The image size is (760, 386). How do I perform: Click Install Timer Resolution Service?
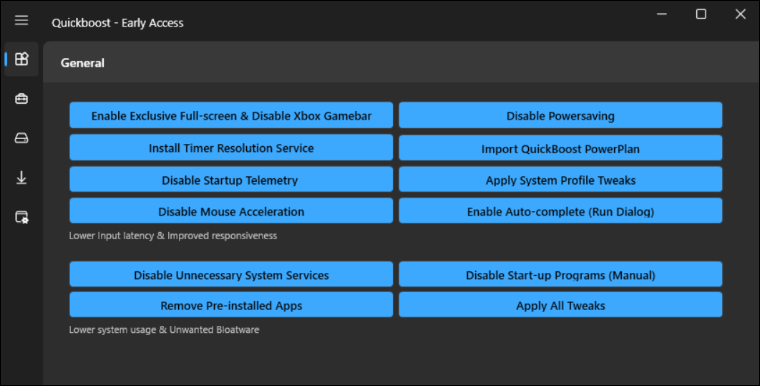point(231,147)
